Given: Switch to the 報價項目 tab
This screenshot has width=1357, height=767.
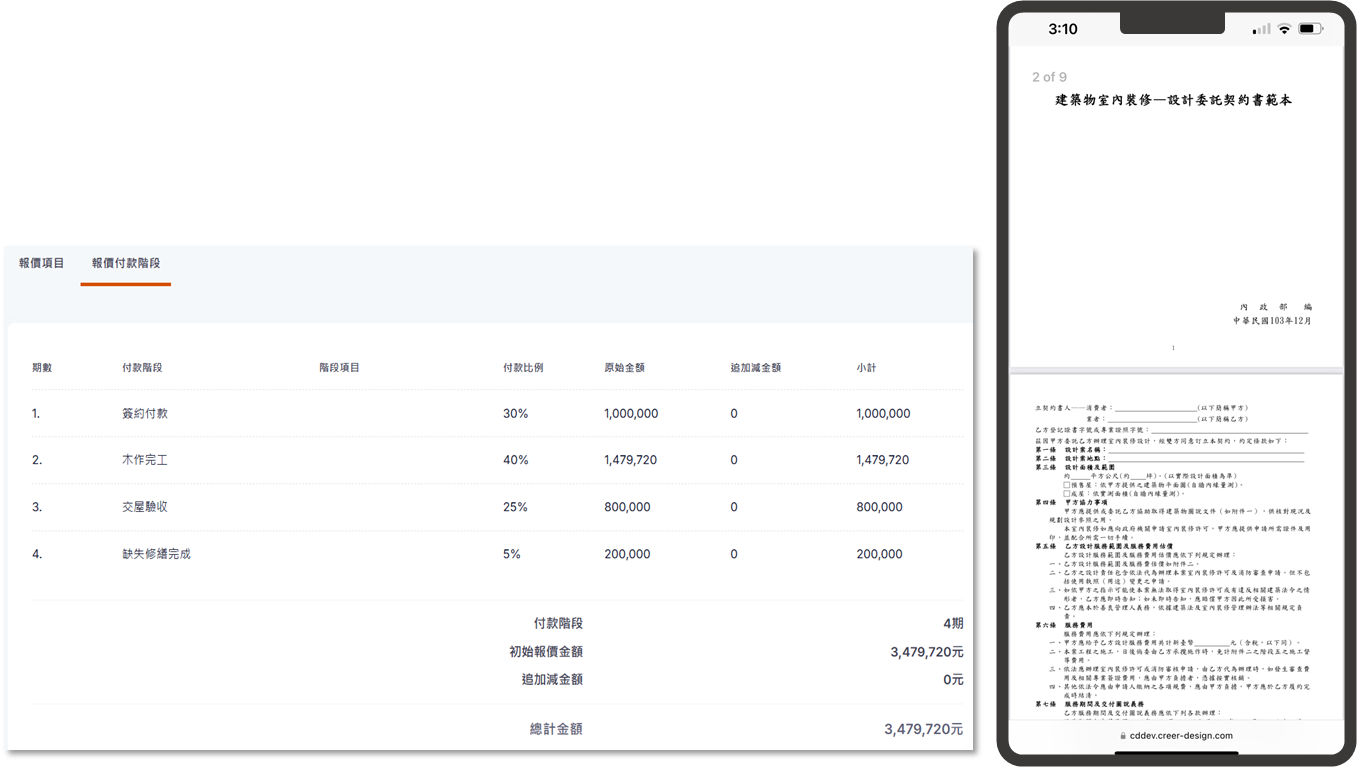Looking at the screenshot, I should 41,263.
